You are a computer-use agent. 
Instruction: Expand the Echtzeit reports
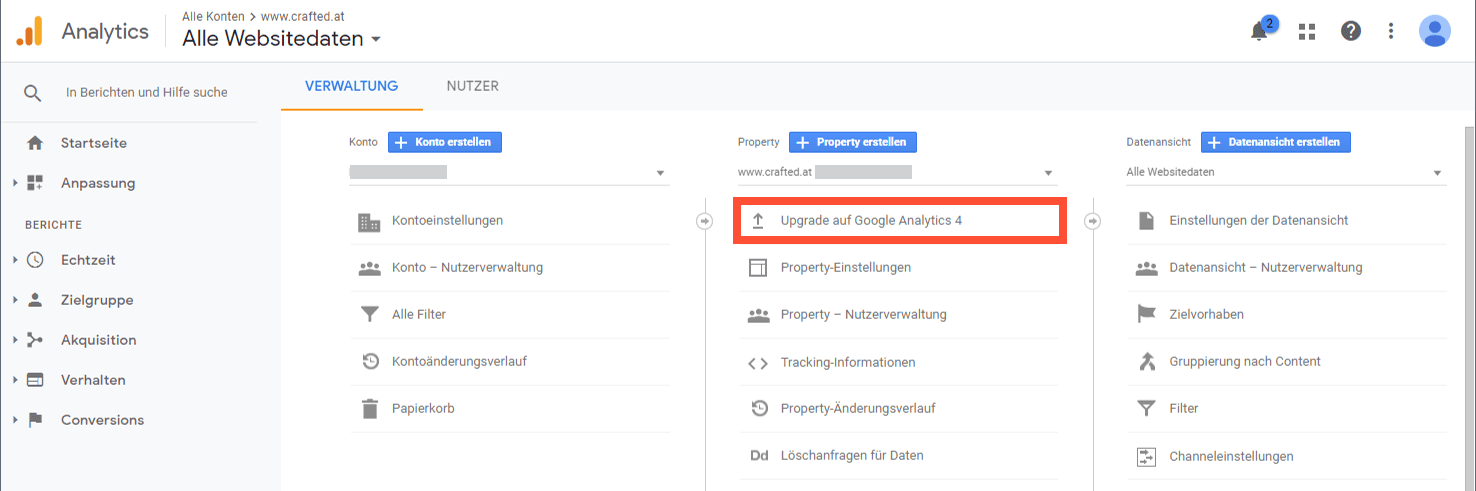pos(15,260)
